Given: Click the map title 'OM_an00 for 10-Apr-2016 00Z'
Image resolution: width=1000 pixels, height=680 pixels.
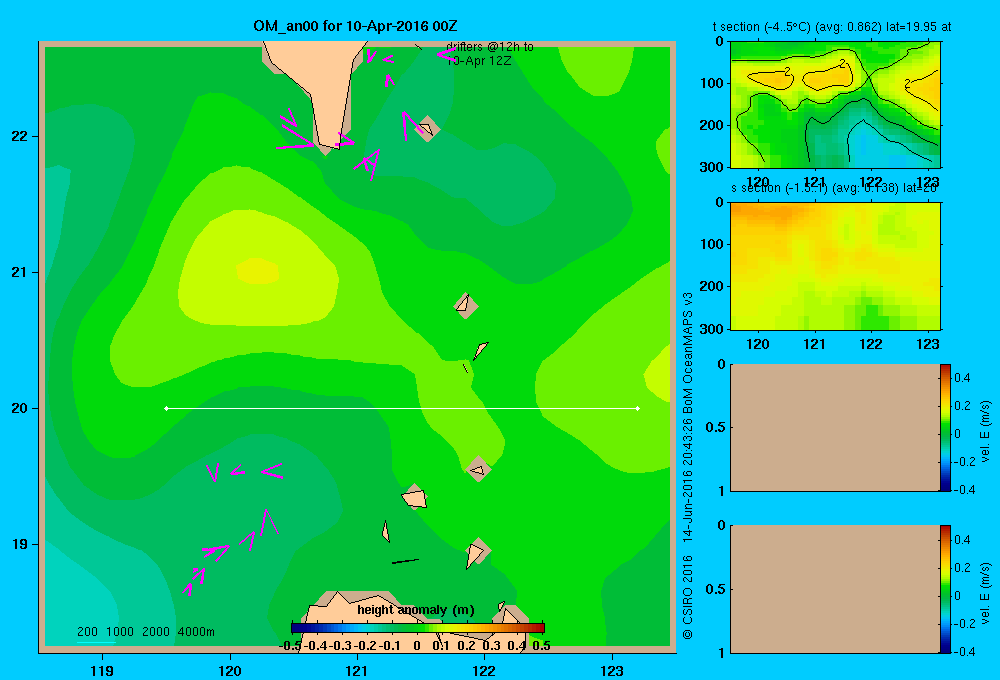Looking at the screenshot, I should pyautogui.click(x=355, y=26).
